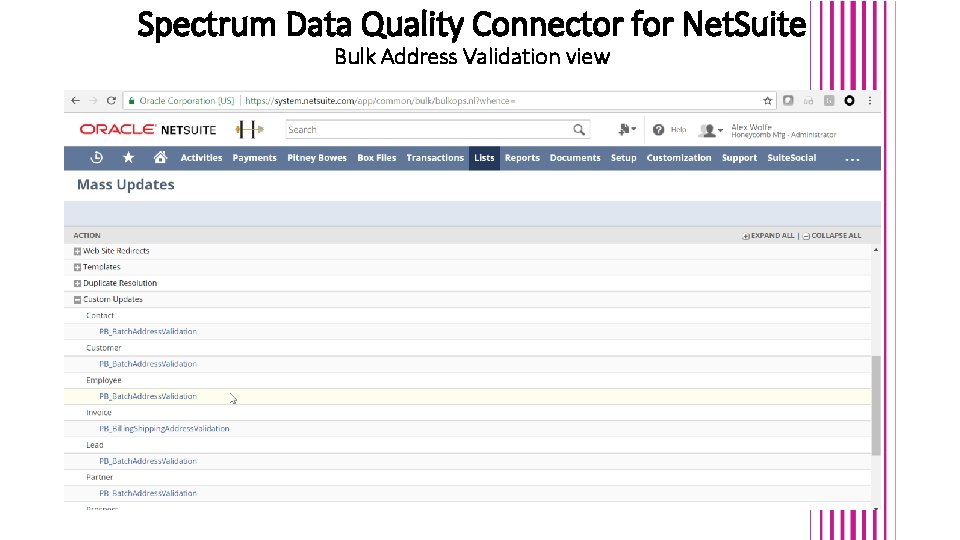Expand the Duplicate Resolution group
Viewport: 960px width, 540px height.
77,283
